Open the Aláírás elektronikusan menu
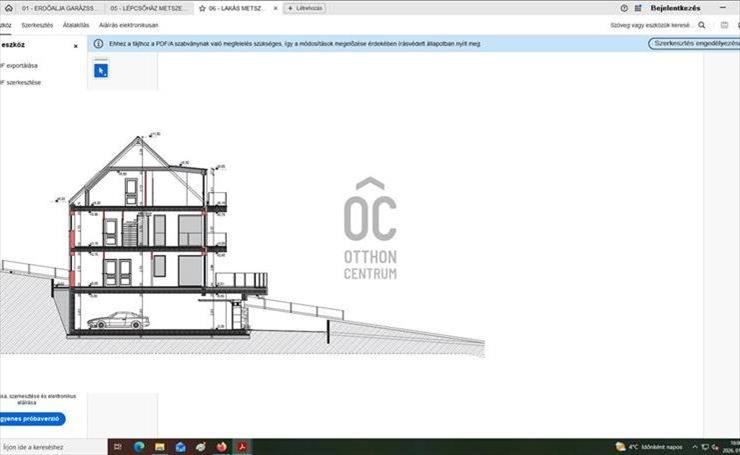This screenshot has height=455, width=740. tap(128, 25)
